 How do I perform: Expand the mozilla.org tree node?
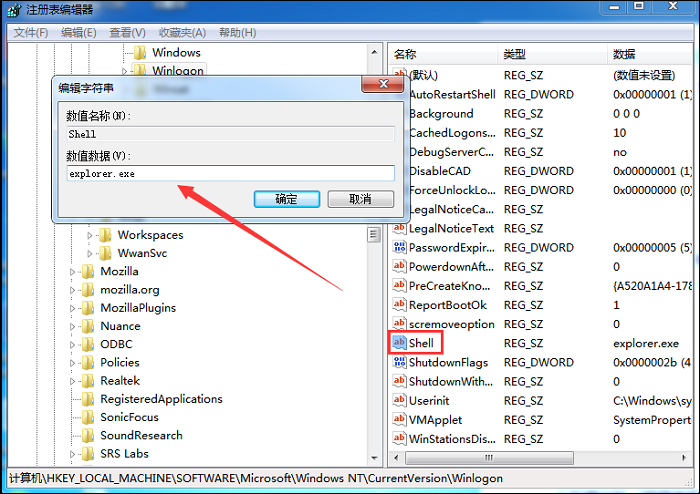tap(72, 290)
